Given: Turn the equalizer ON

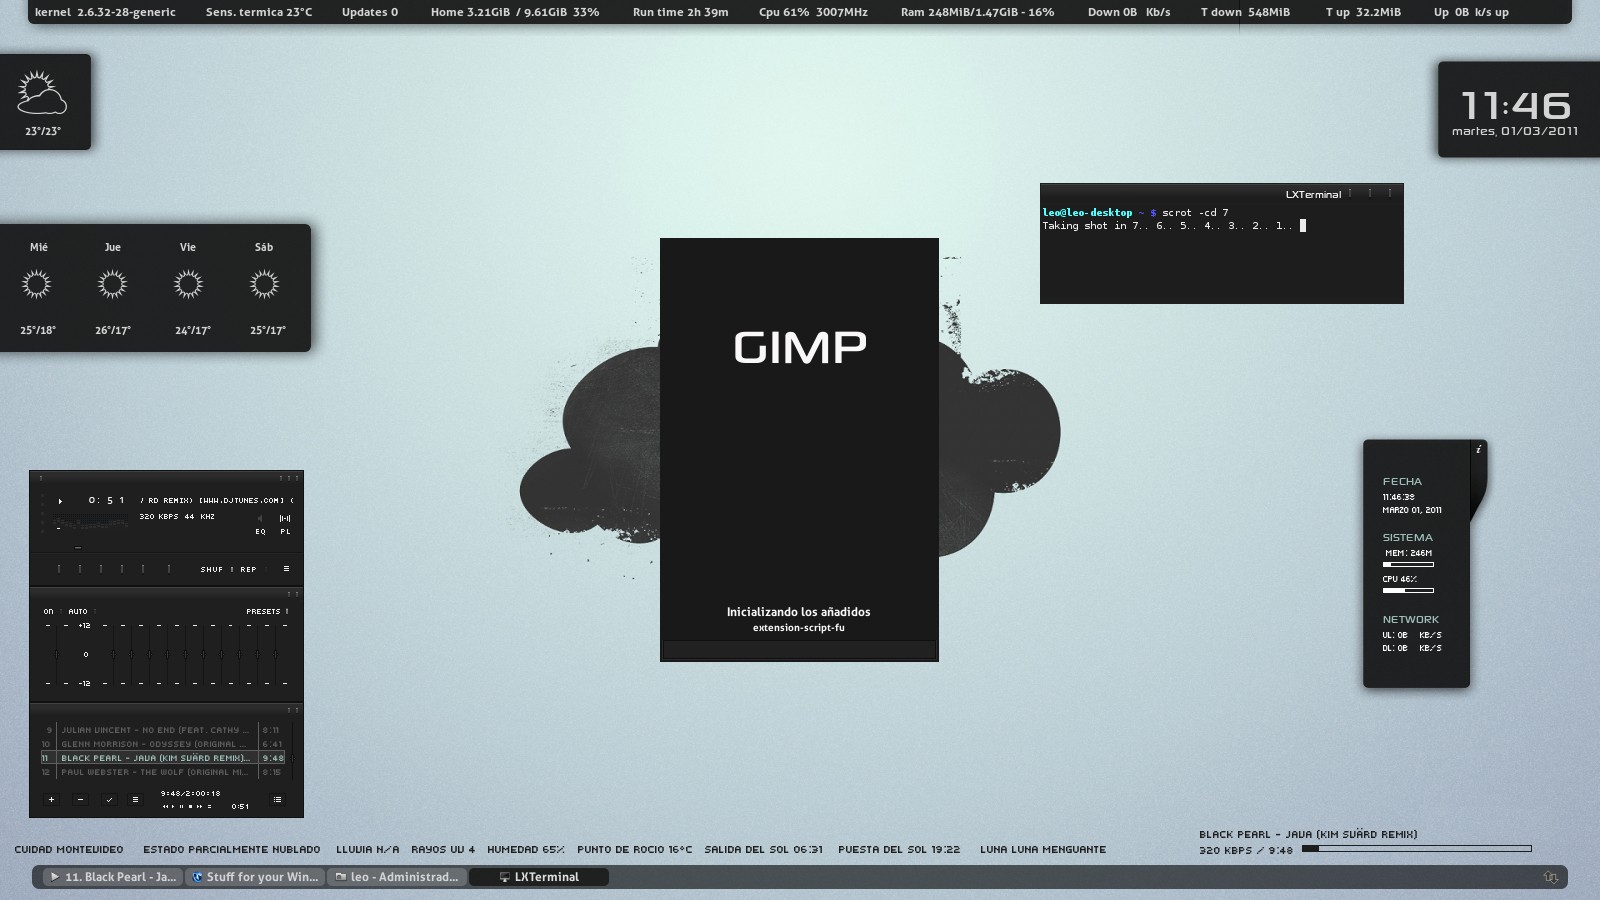Looking at the screenshot, I should pyautogui.click(x=48, y=611).
